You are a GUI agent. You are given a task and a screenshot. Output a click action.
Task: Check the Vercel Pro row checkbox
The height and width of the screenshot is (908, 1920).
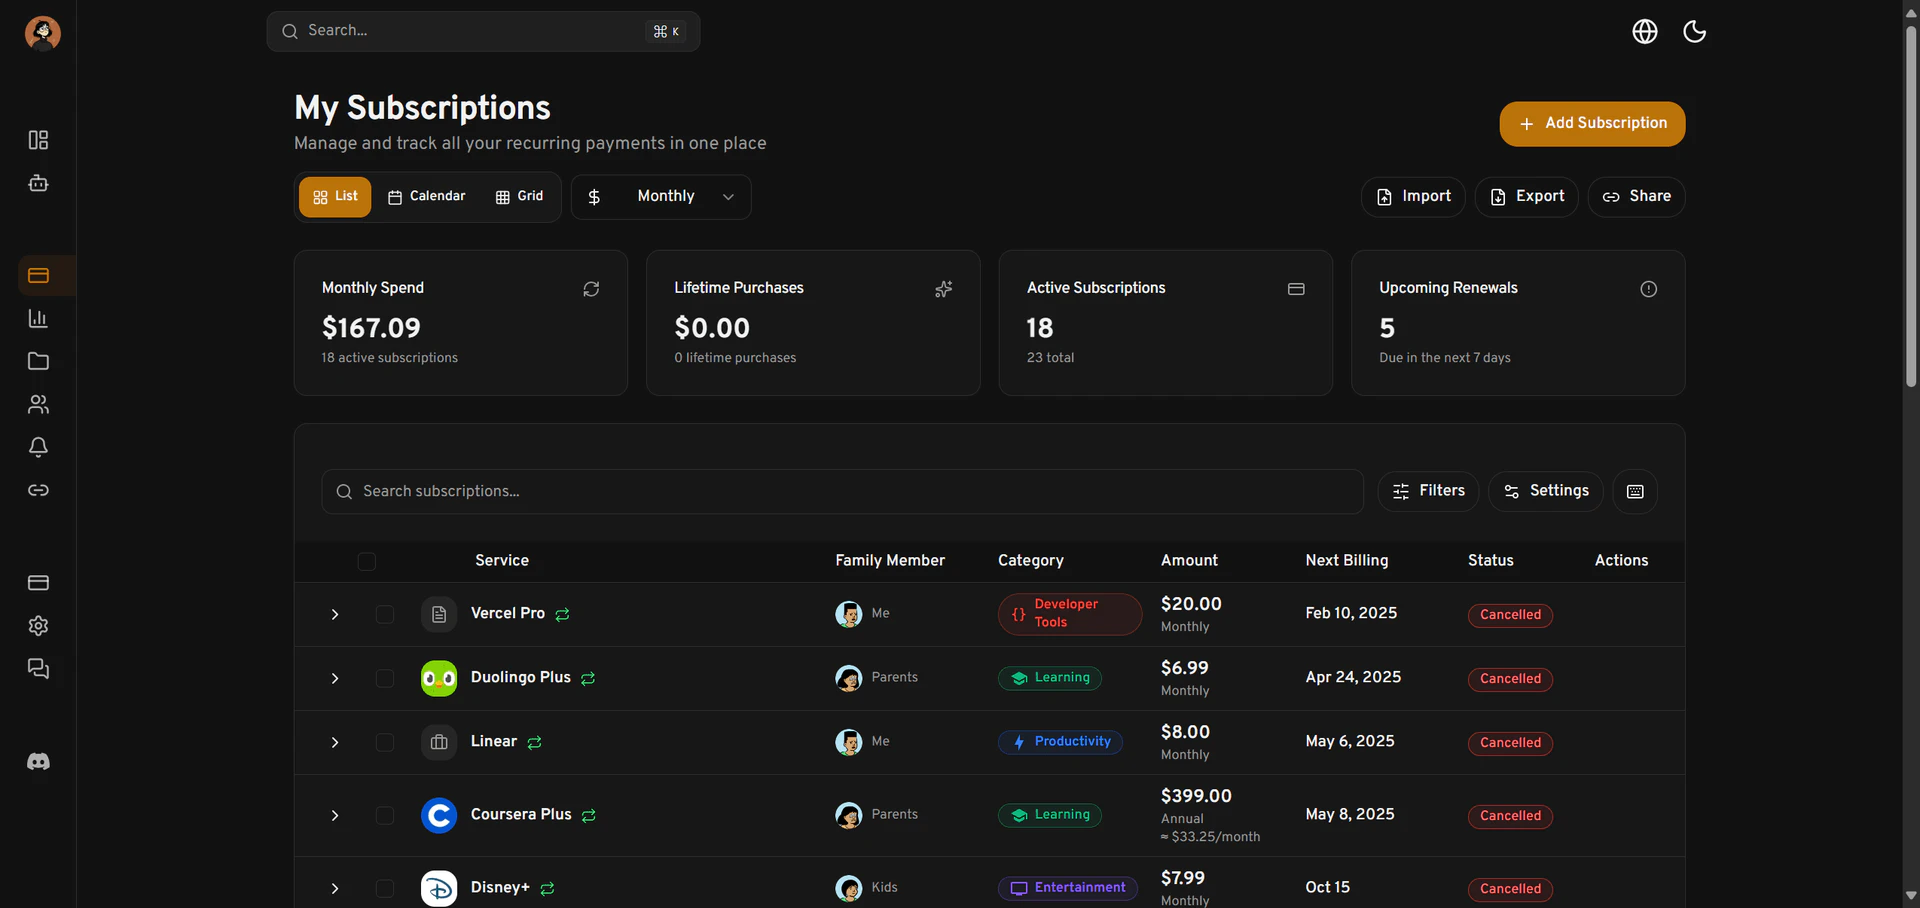tap(386, 614)
